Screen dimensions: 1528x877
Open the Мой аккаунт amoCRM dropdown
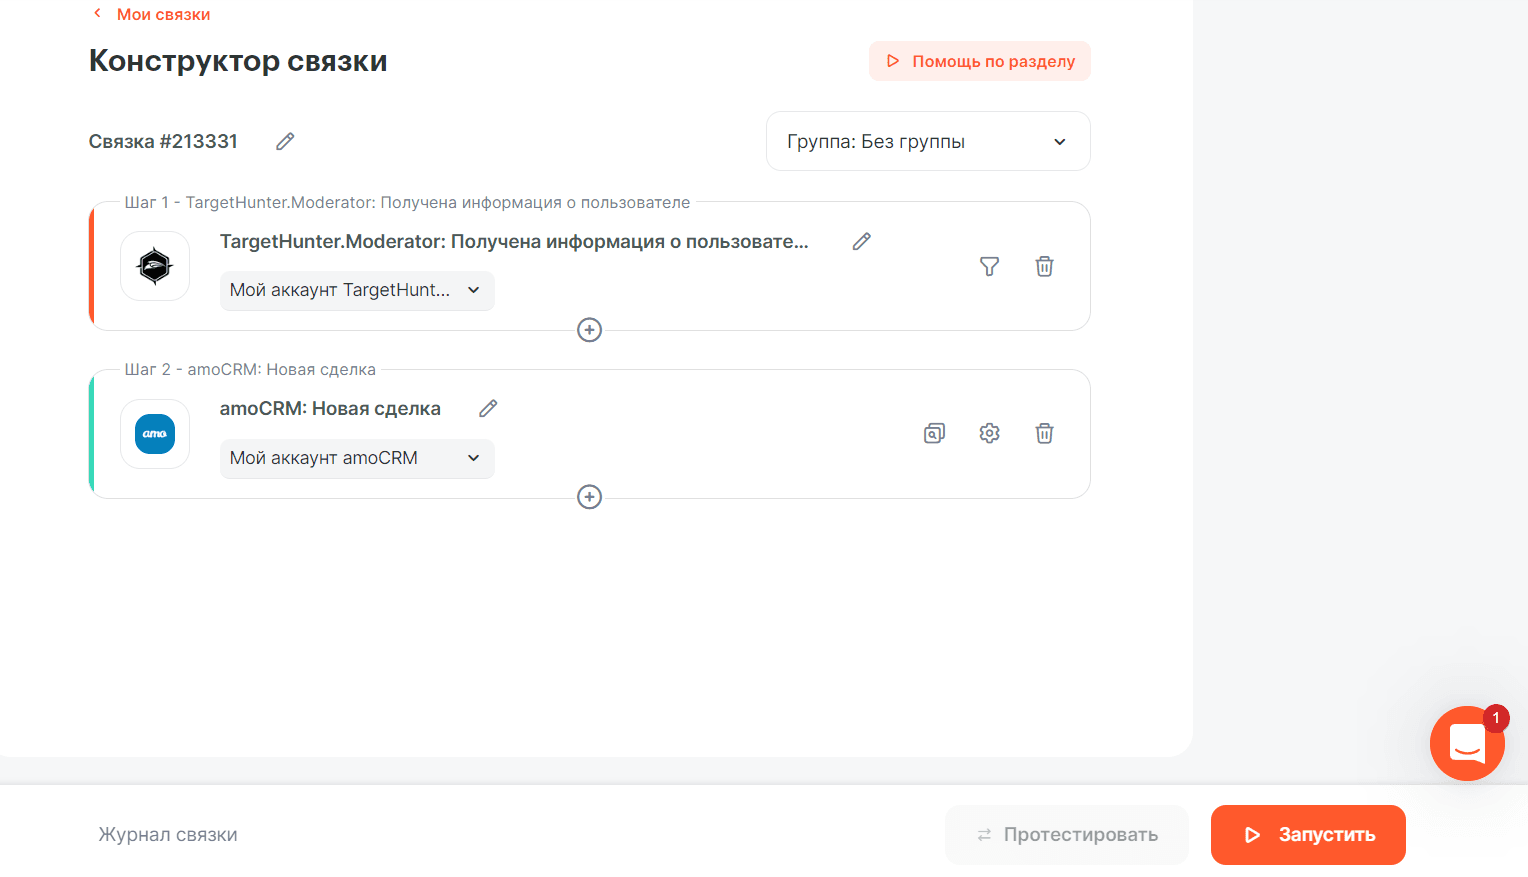pyautogui.click(x=356, y=459)
